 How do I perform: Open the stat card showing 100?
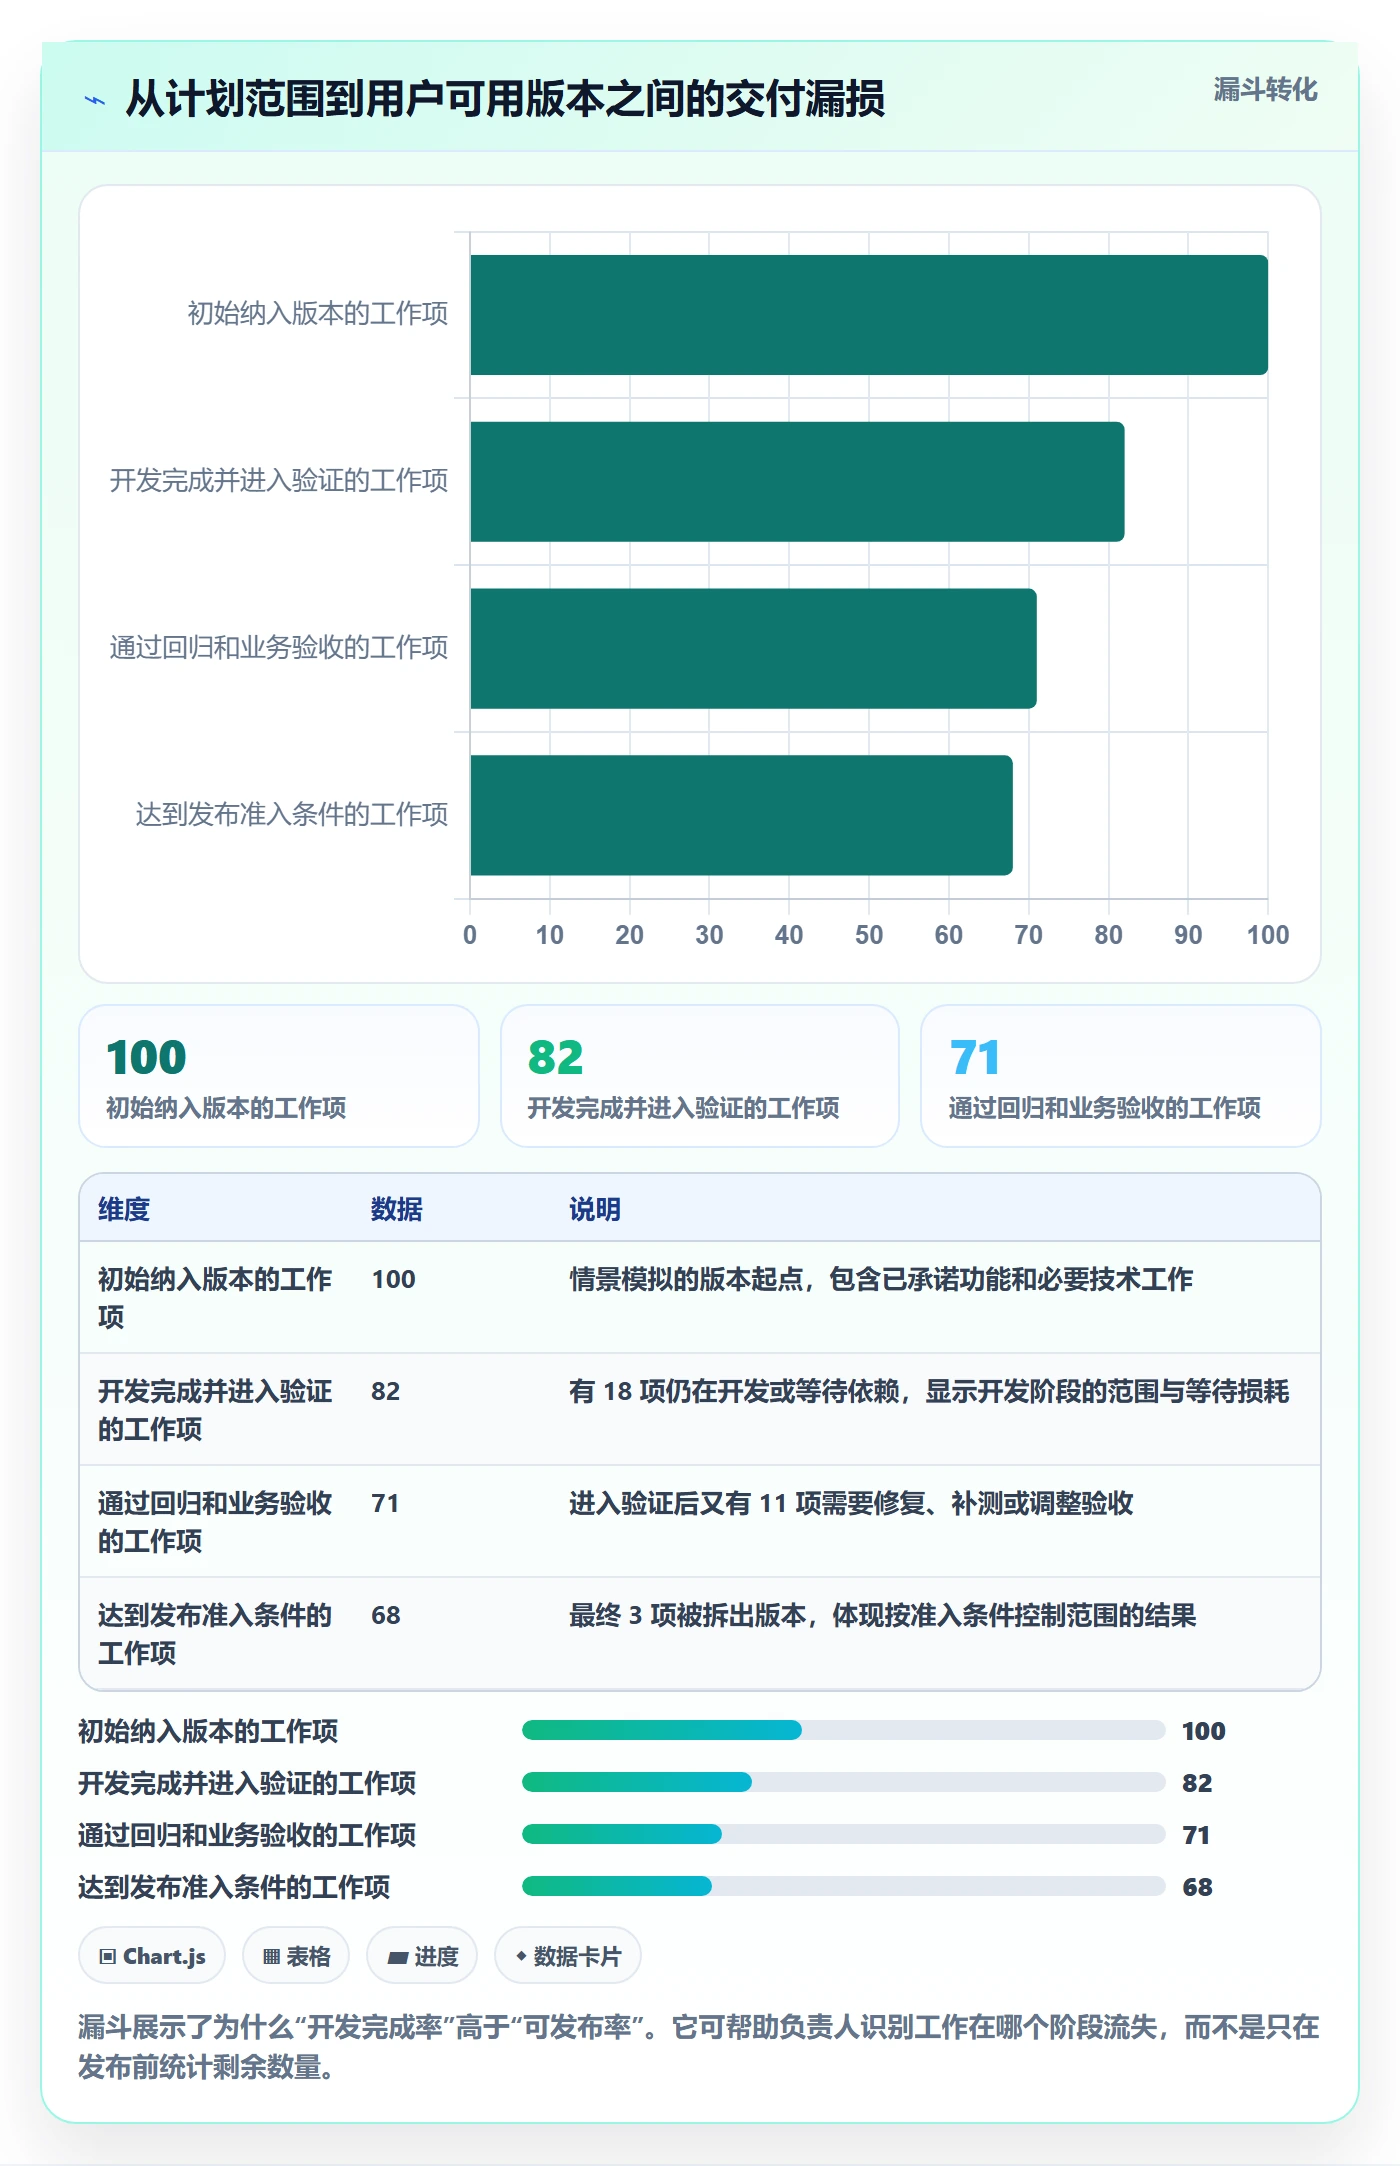click(x=279, y=1076)
